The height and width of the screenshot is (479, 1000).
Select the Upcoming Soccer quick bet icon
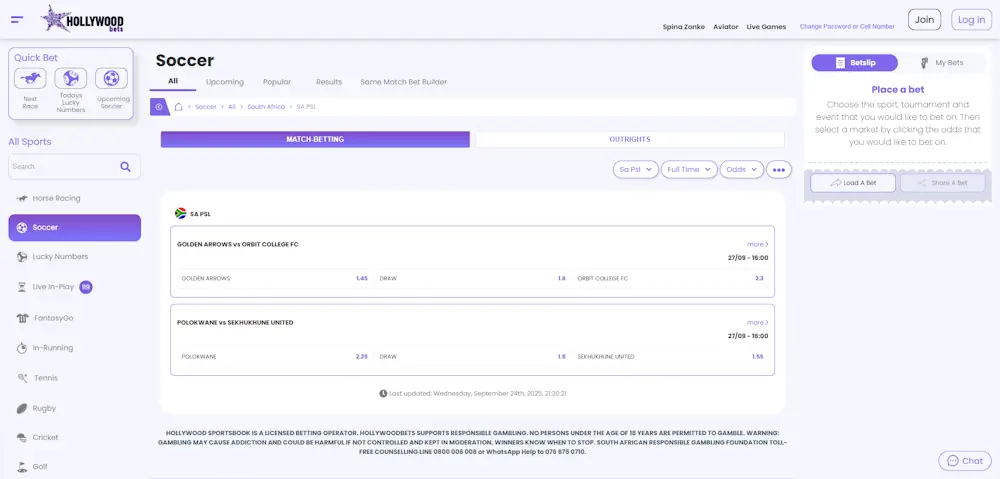coord(111,78)
